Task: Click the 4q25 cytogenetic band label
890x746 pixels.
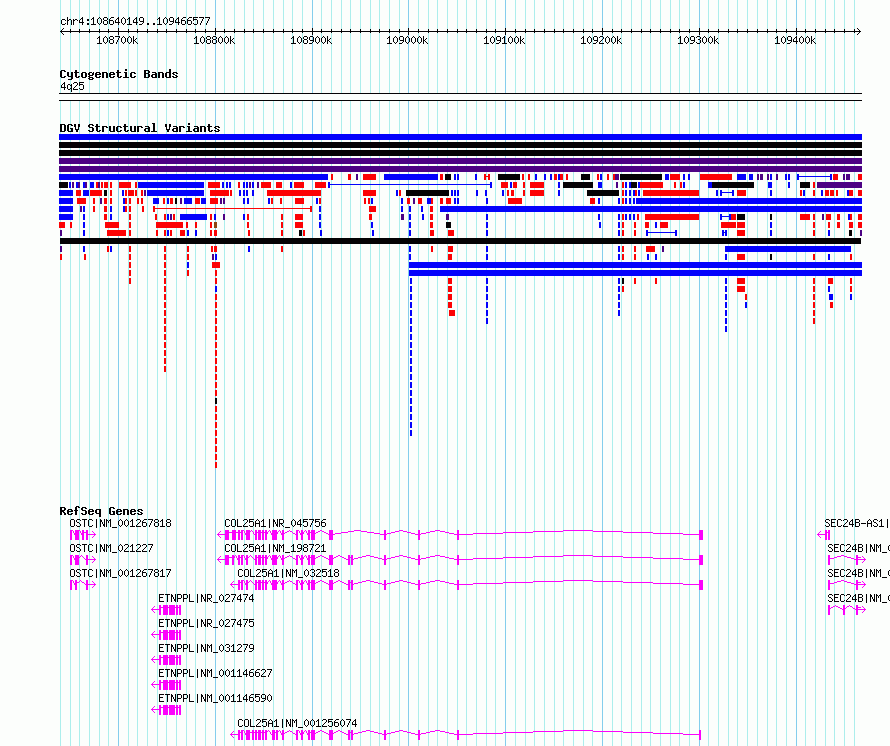Action: [72, 86]
